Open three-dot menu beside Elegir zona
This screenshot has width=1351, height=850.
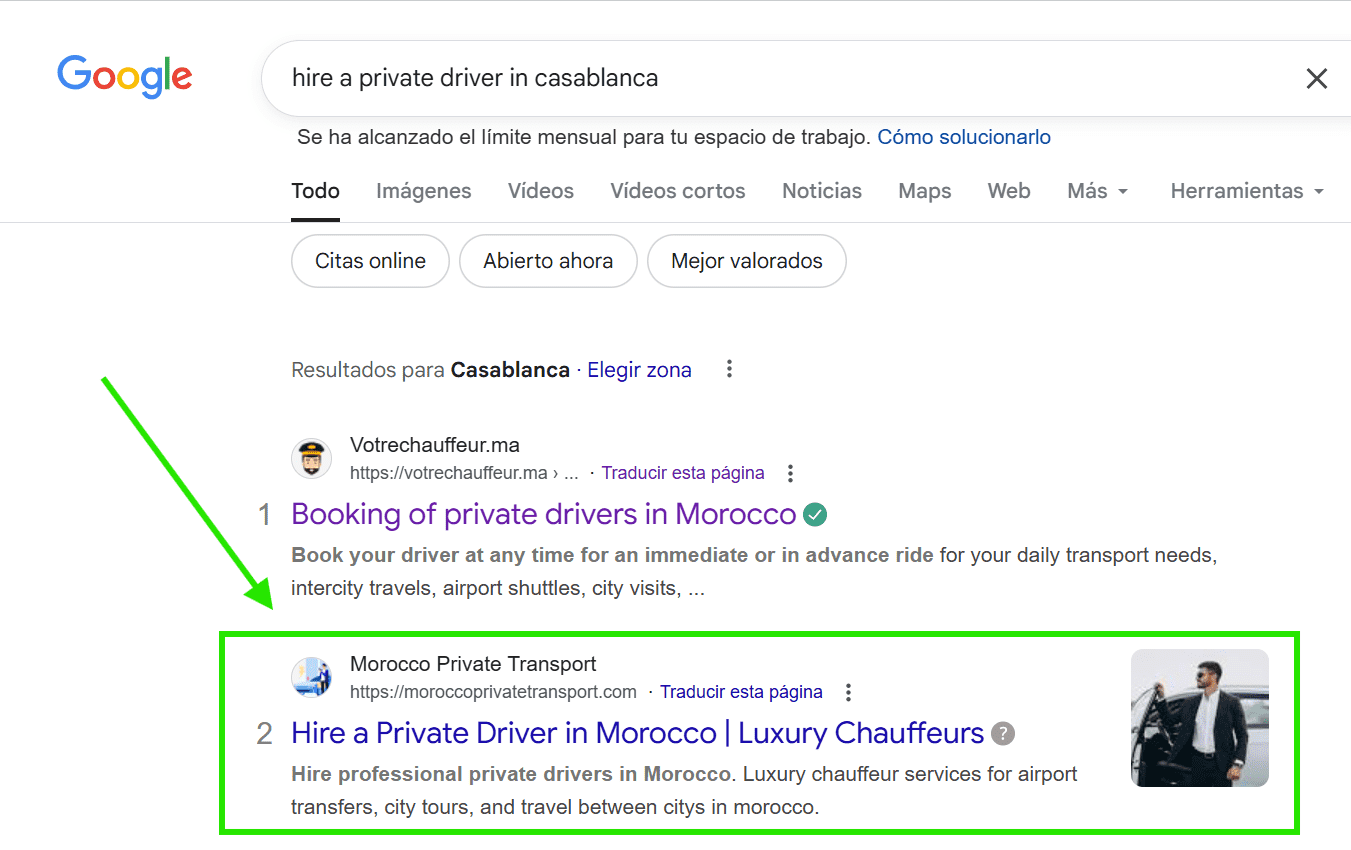coord(729,370)
